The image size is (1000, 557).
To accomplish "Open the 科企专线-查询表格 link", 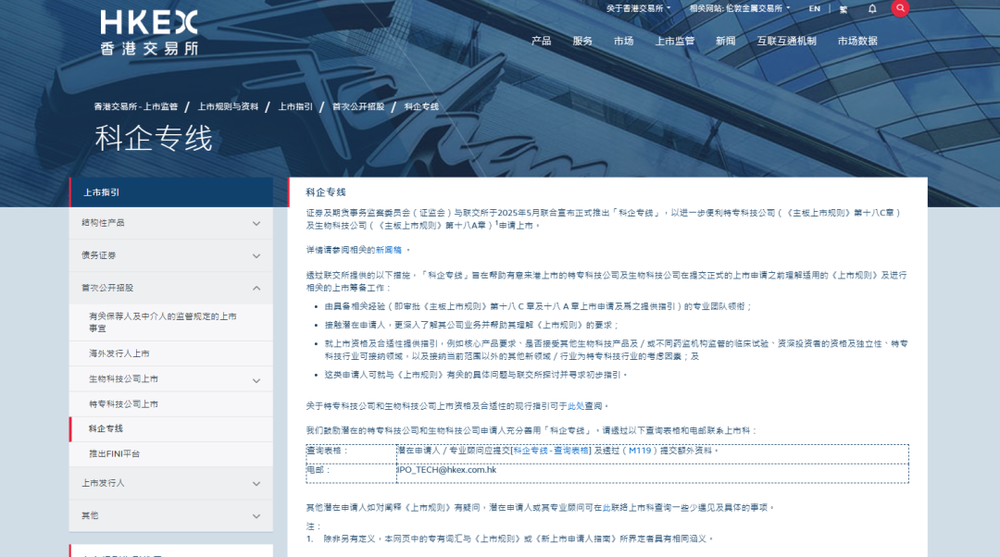I will coord(552,451).
